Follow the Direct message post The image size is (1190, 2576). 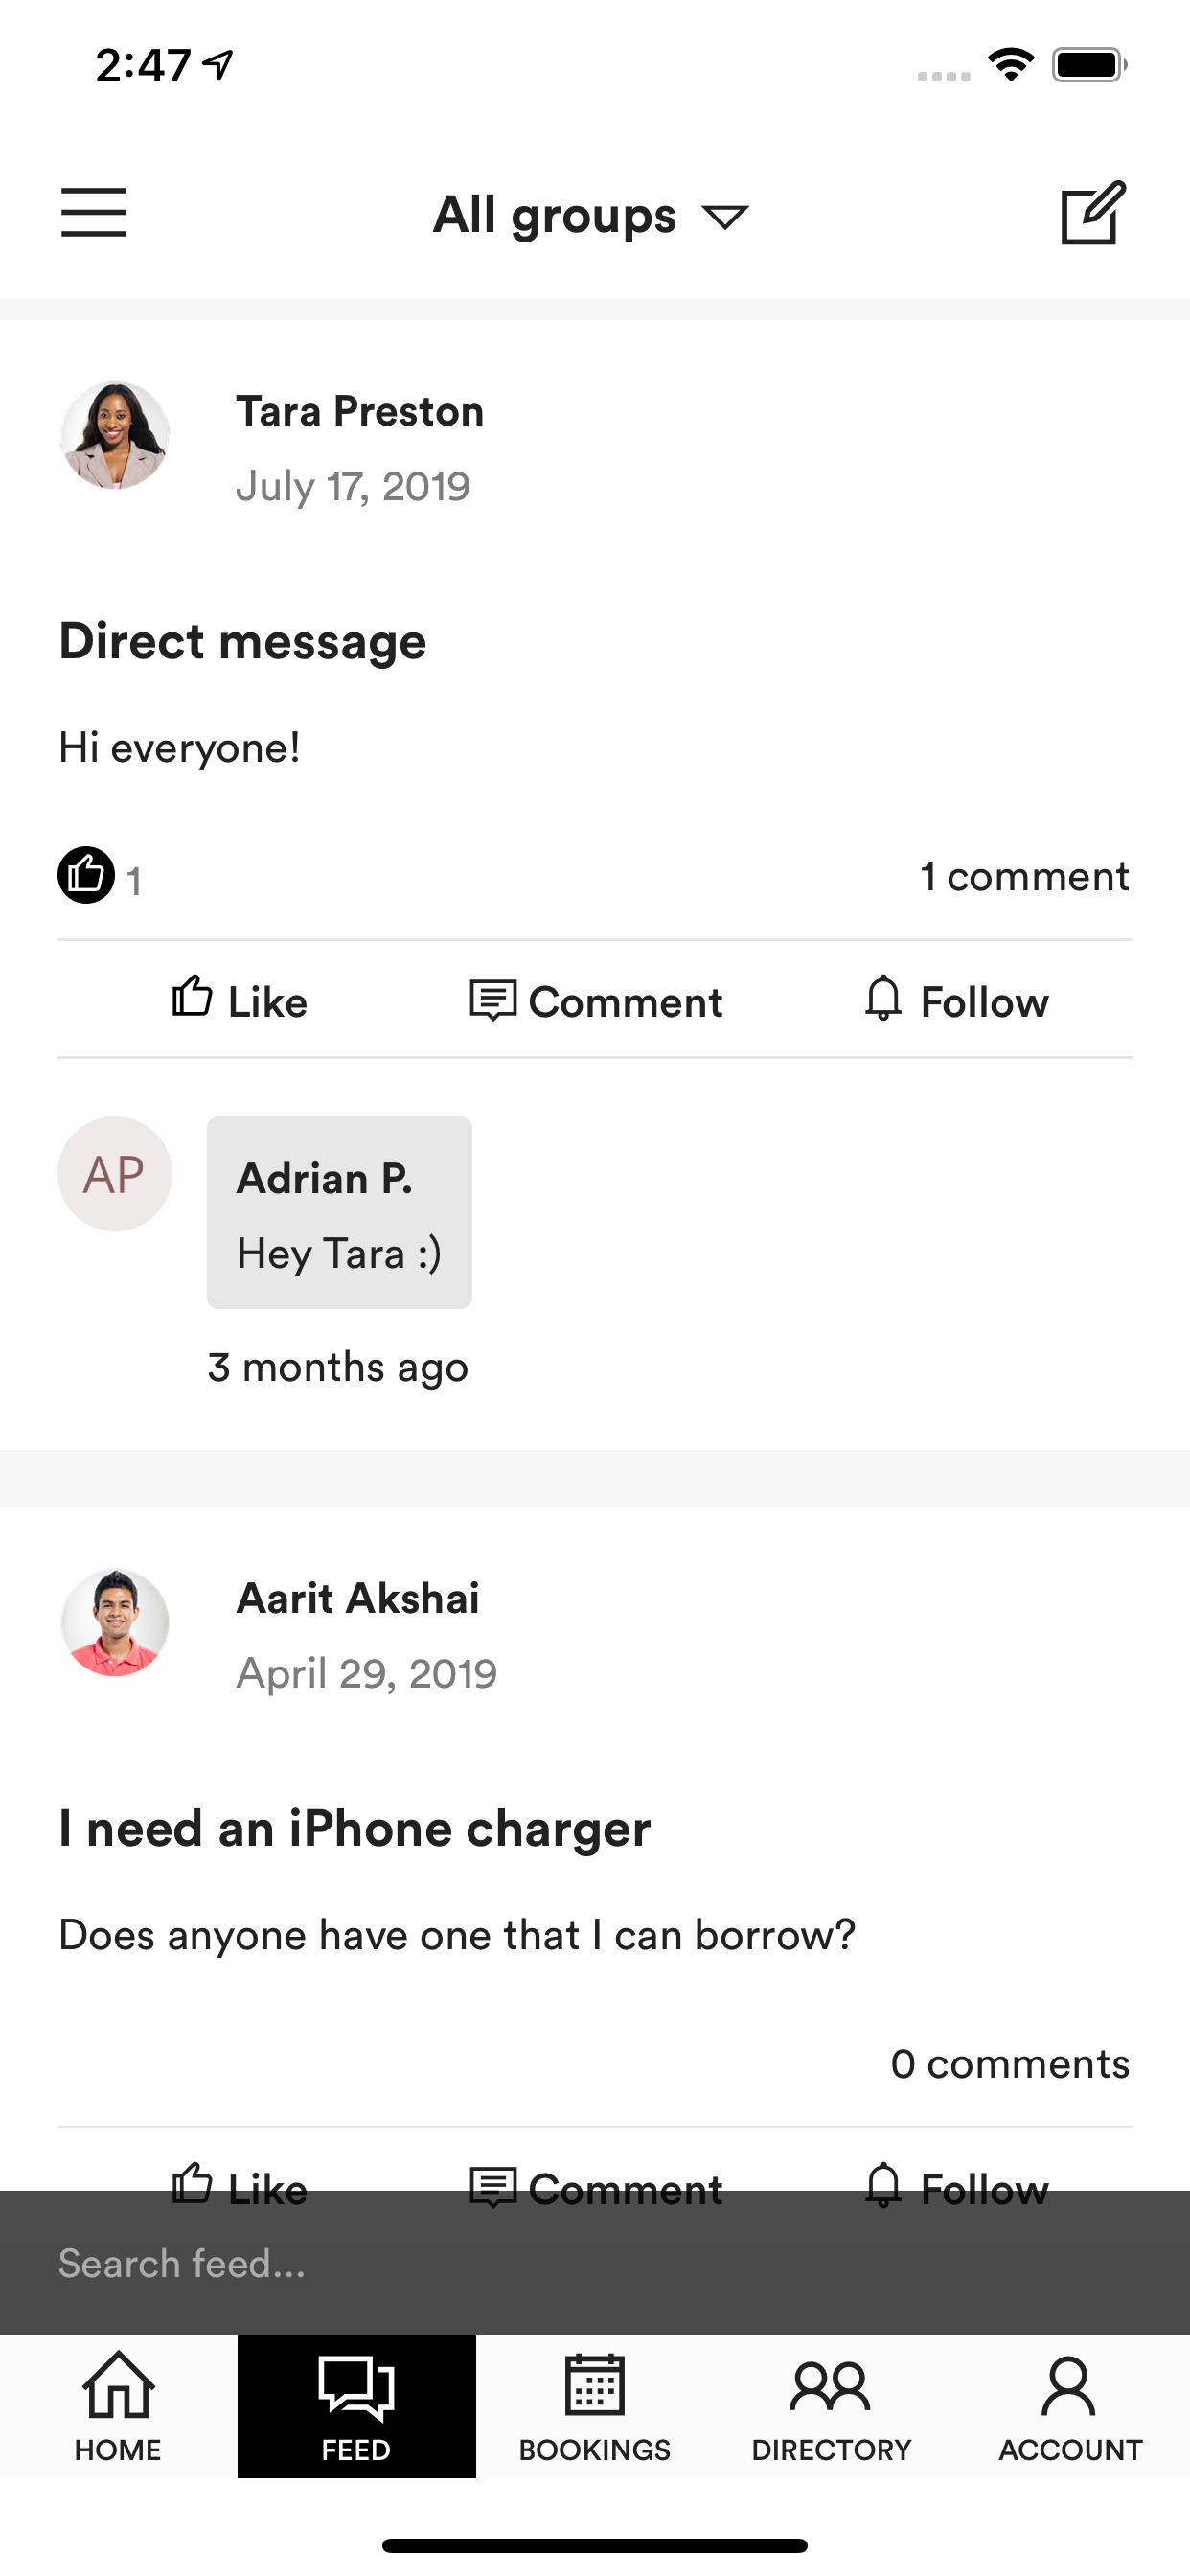(956, 1000)
